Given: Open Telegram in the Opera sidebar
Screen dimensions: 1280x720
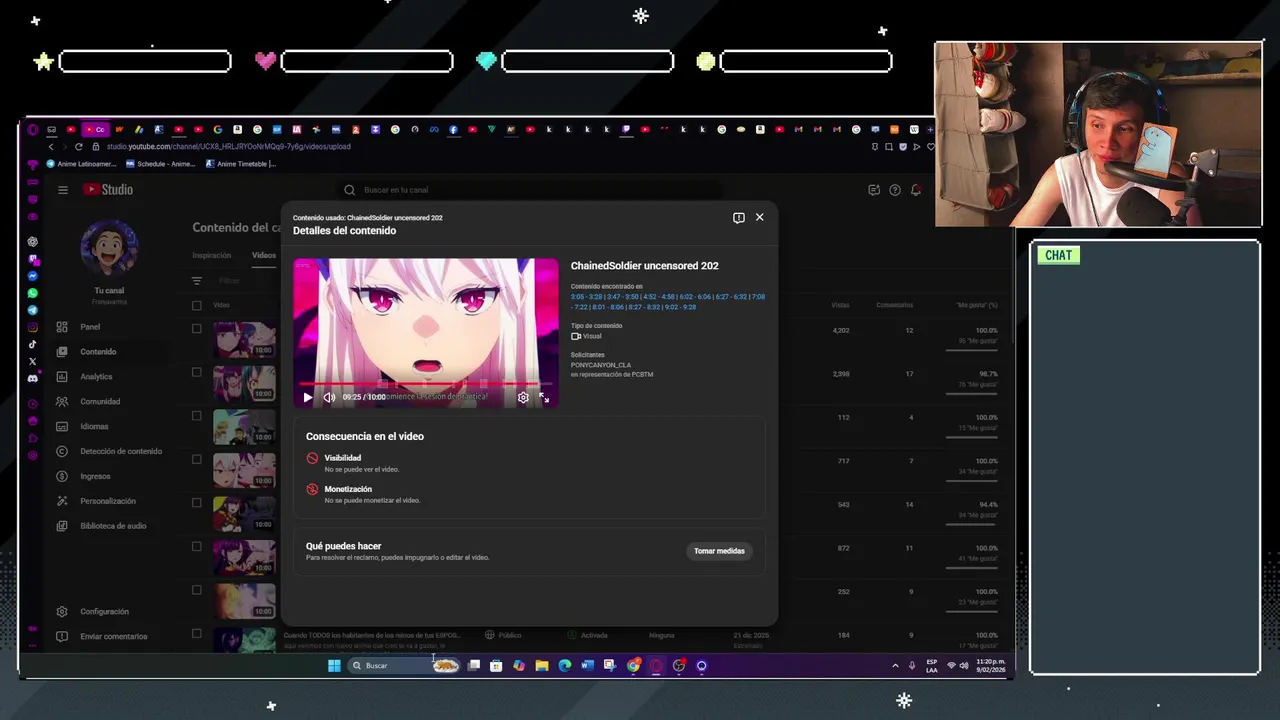Looking at the screenshot, I should [33, 310].
